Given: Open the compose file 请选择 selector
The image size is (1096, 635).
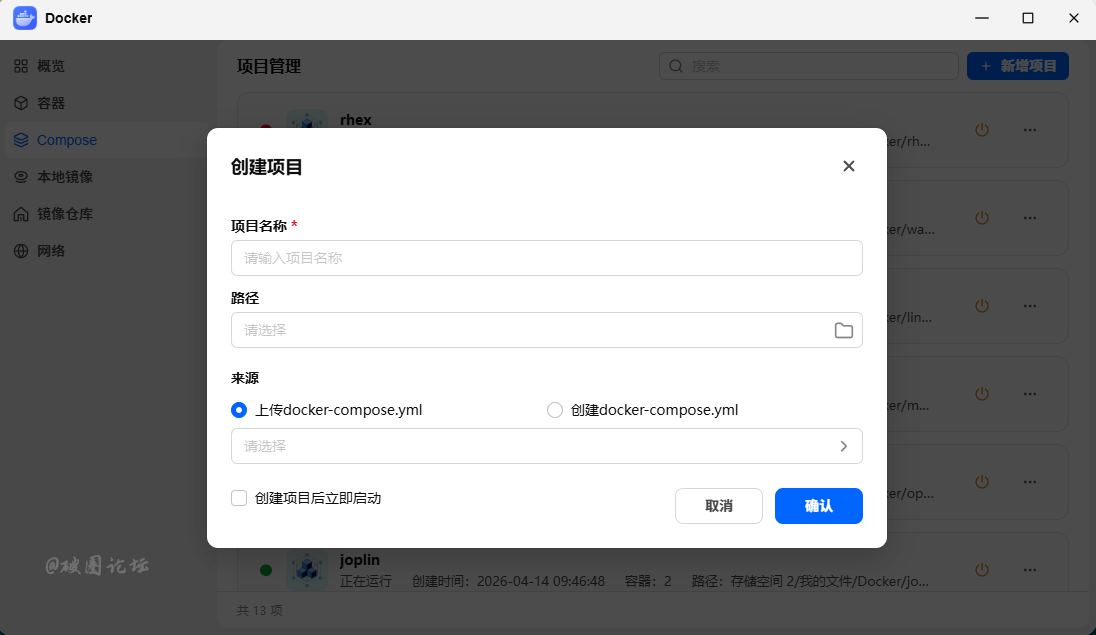Looking at the screenshot, I should [547, 446].
